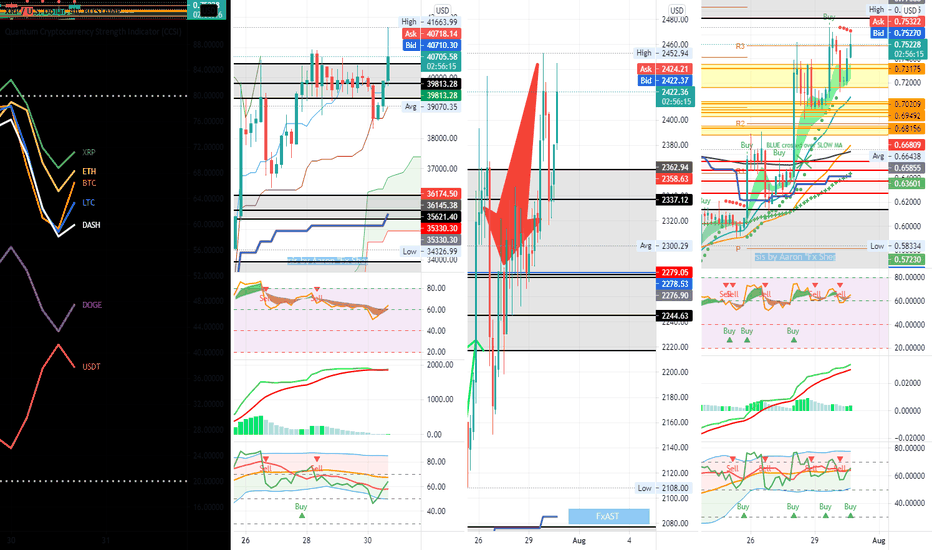Click ETH red level label 2279.05

tap(674, 272)
